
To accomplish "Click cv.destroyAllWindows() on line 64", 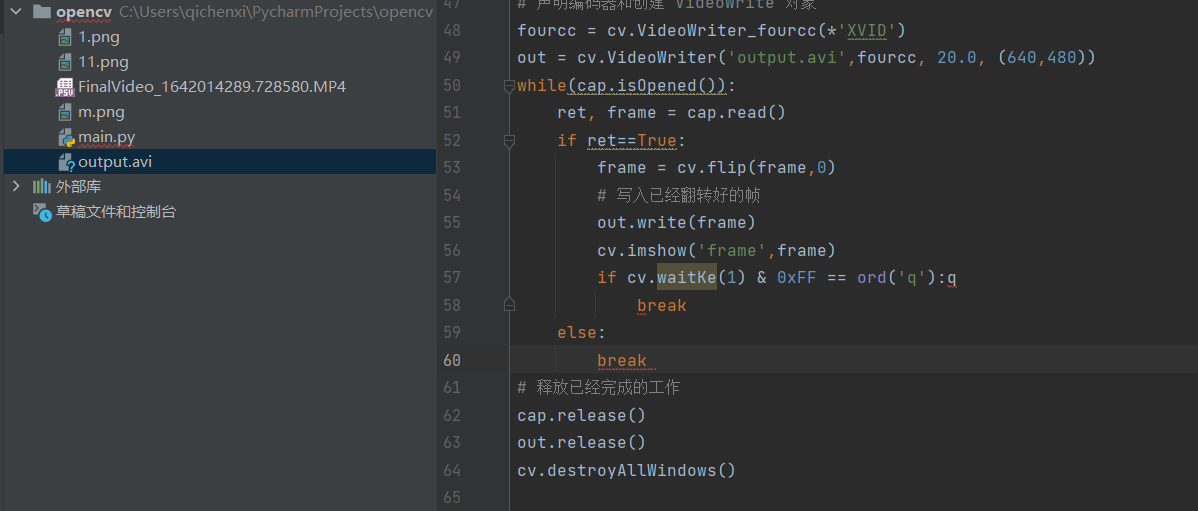I will [x=627, y=470].
